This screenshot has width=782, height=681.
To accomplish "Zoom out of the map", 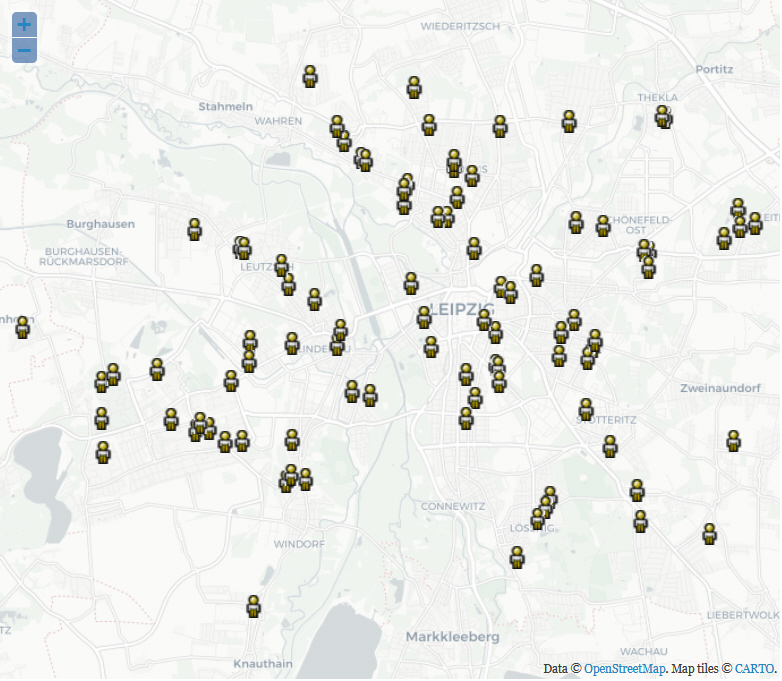I will [24, 50].
